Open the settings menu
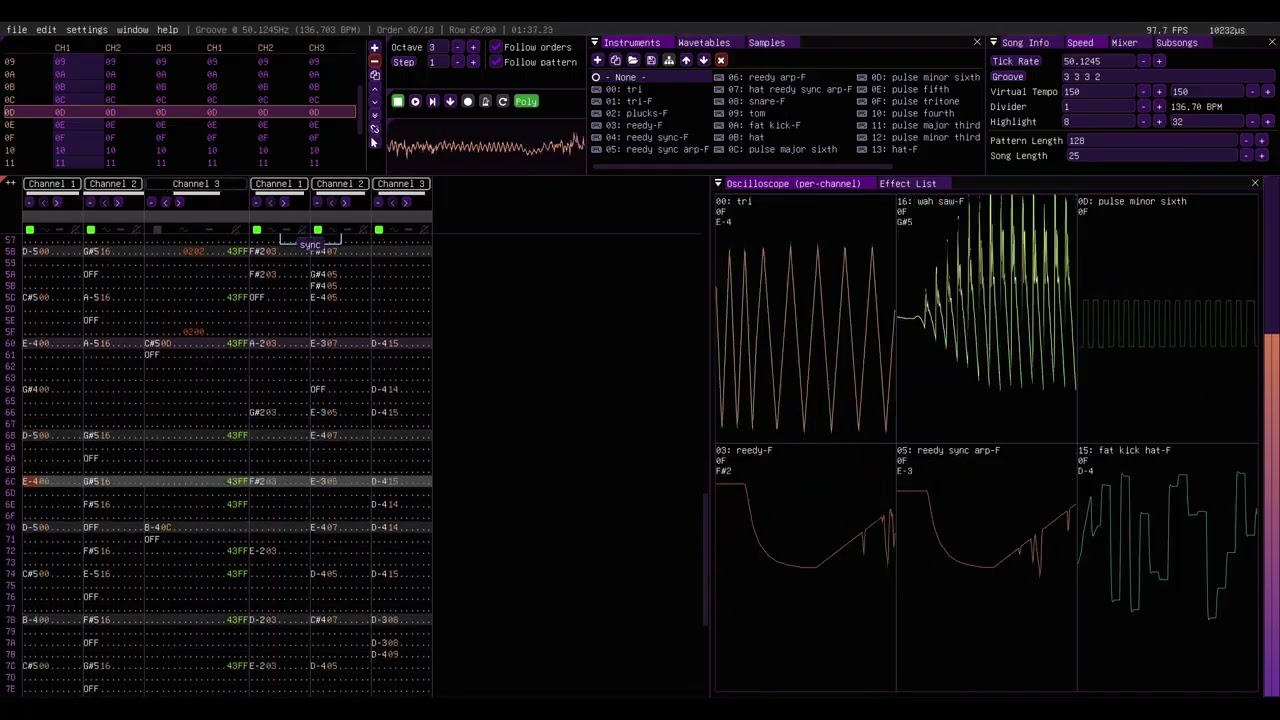The height and width of the screenshot is (720, 1280). pyautogui.click(x=87, y=30)
